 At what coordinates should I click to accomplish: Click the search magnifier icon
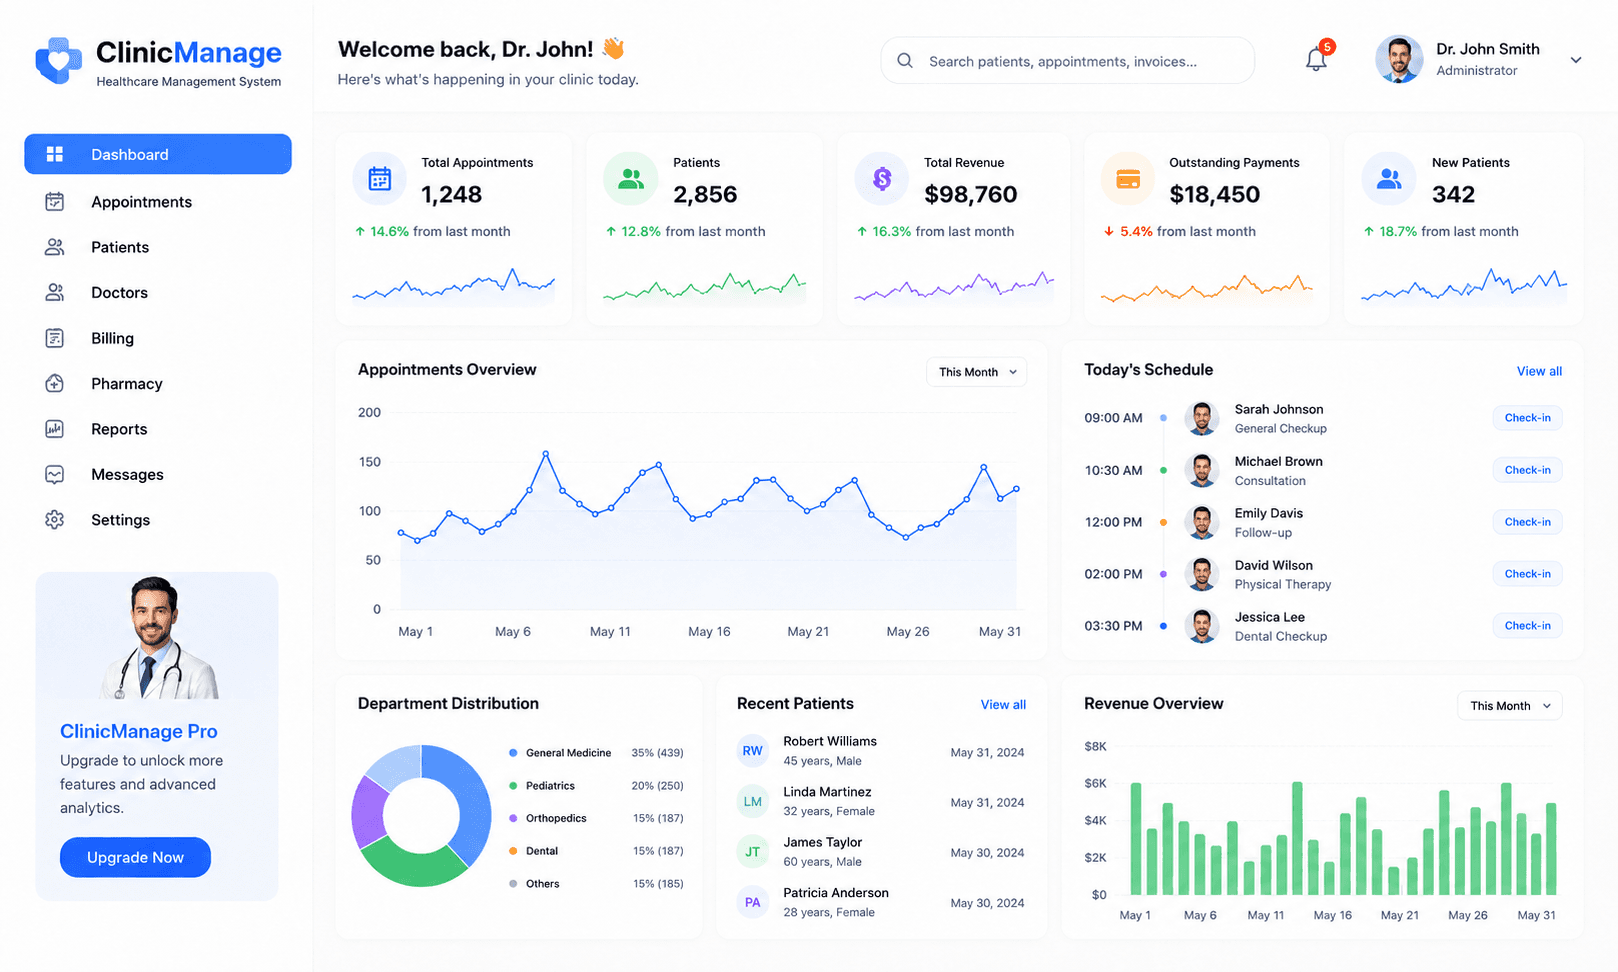905,61
